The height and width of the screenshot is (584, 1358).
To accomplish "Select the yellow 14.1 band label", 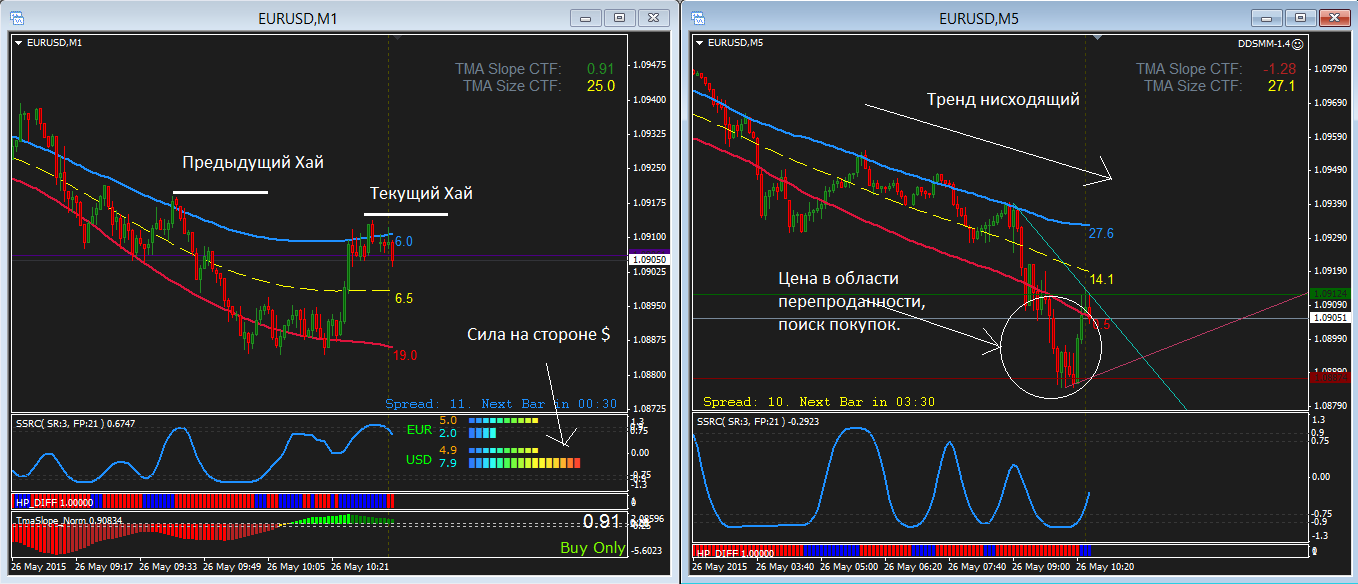I will pyautogui.click(x=1102, y=279).
